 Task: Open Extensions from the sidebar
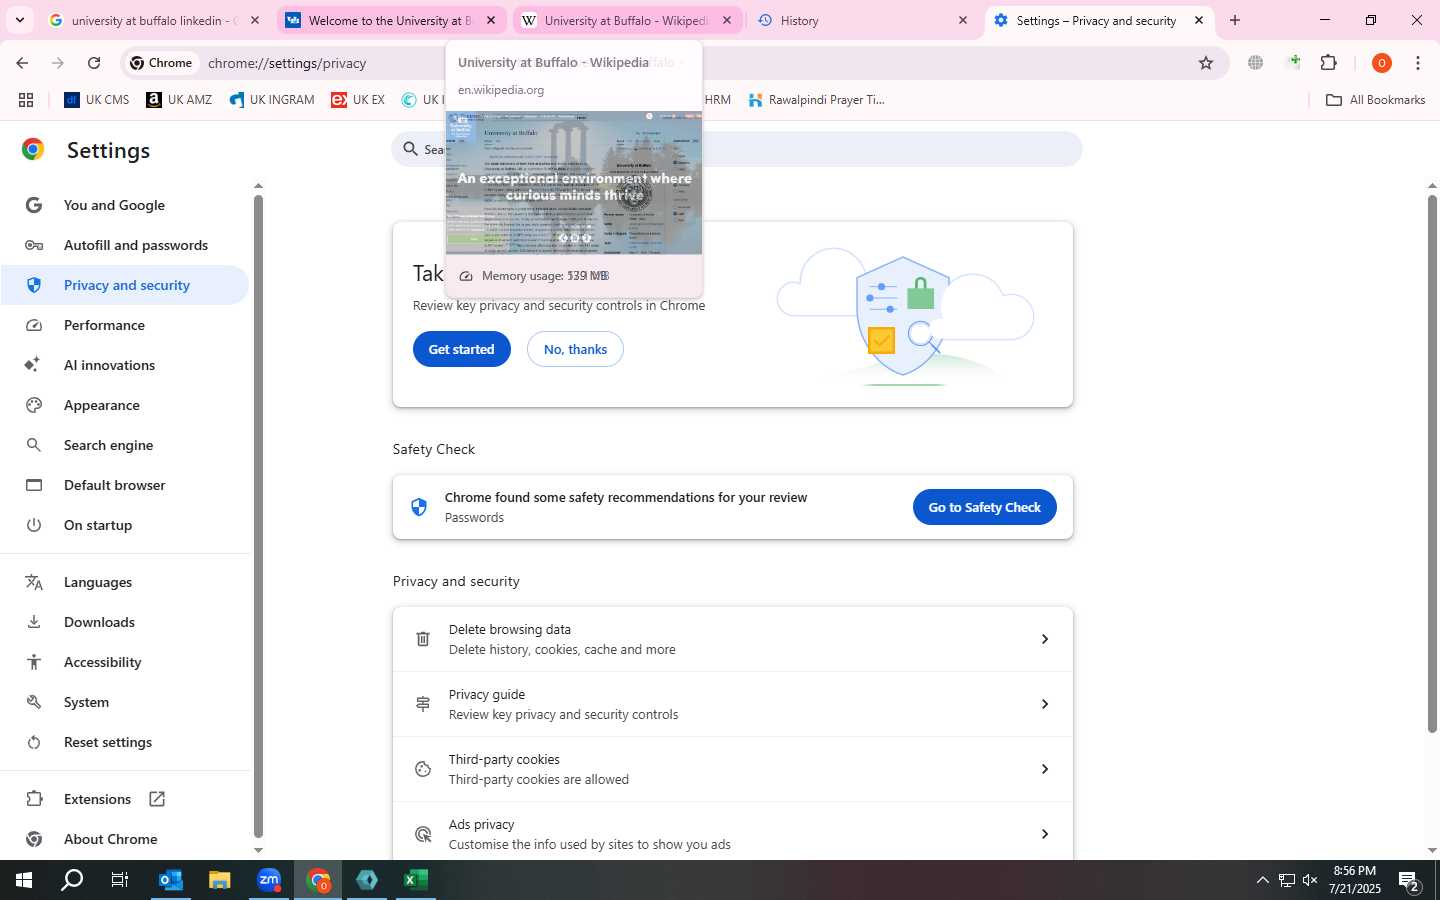124,799
